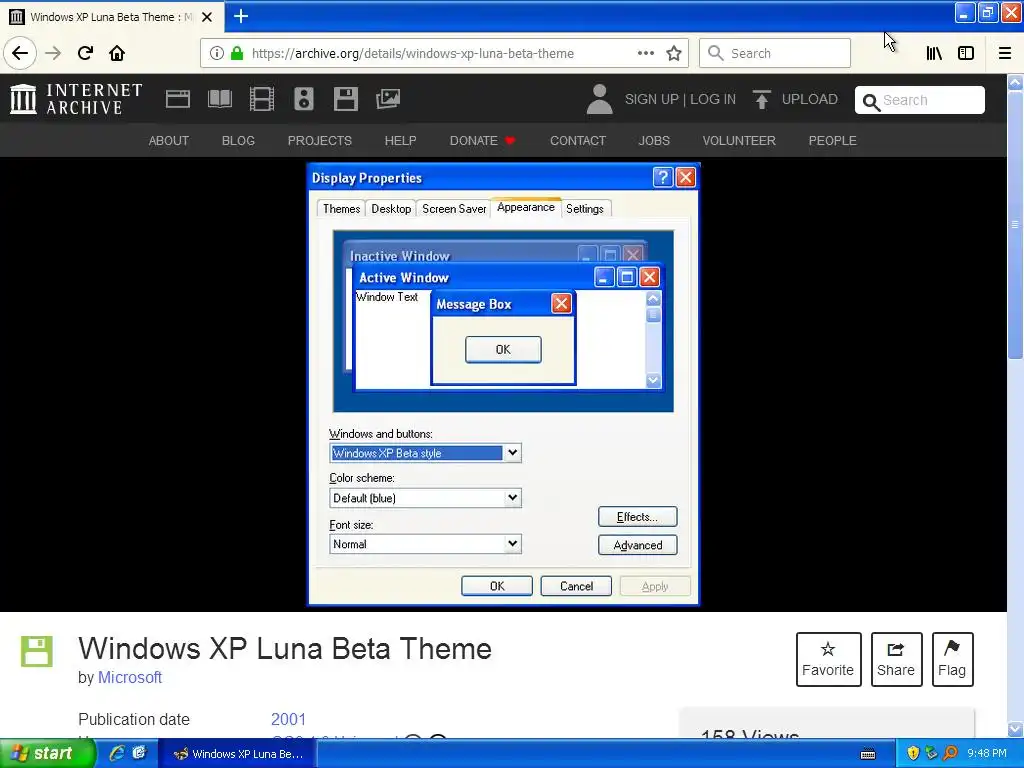Bookmark this page with the star icon
The height and width of the screenshot is (768, 1024).
(674, 53)
